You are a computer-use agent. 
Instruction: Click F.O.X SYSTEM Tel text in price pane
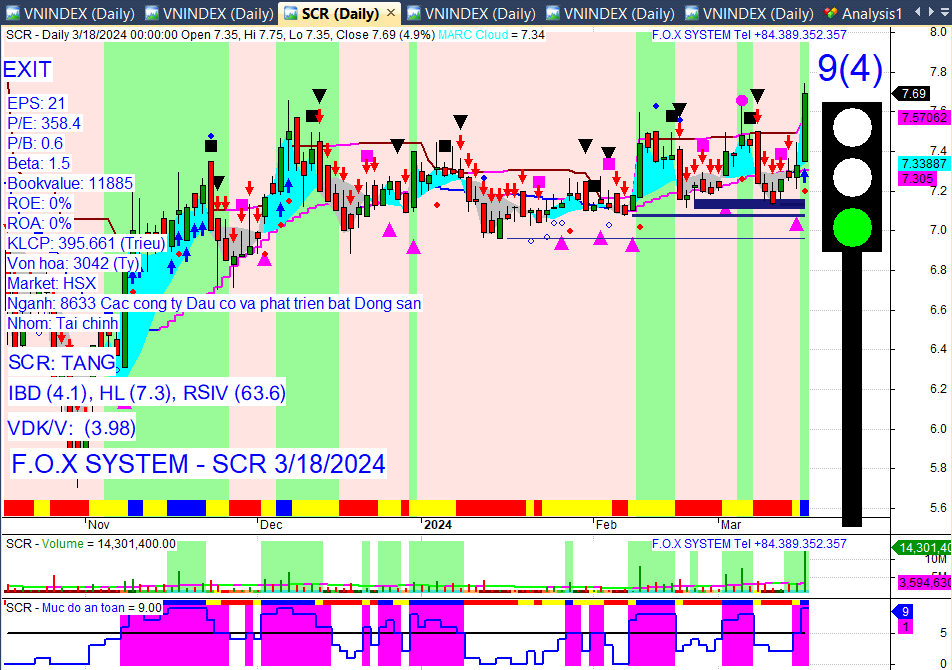pyautogui.click(x=749, y=35)
